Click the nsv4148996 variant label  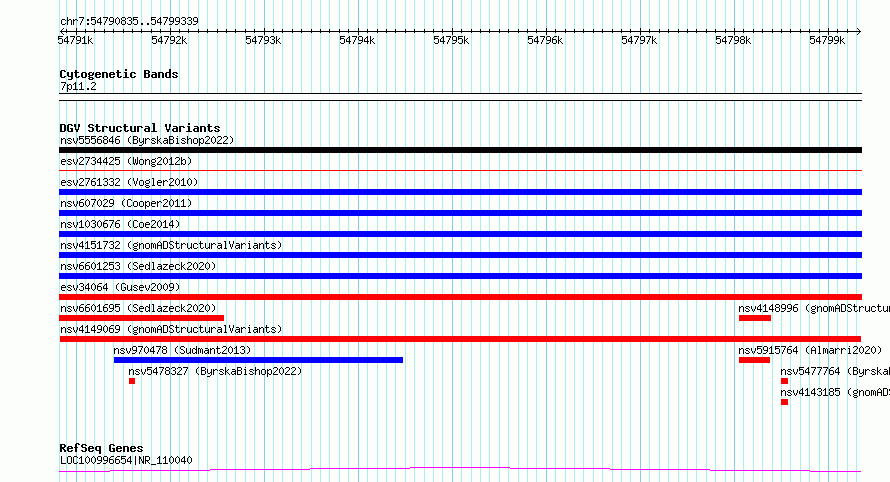[x=814, y=308]
